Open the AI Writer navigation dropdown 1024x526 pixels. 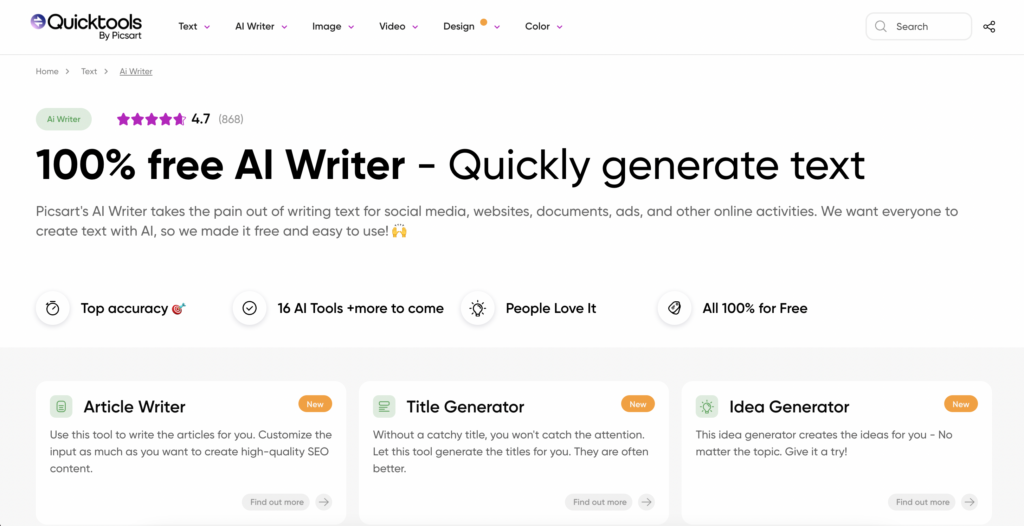tap(260, 27)
